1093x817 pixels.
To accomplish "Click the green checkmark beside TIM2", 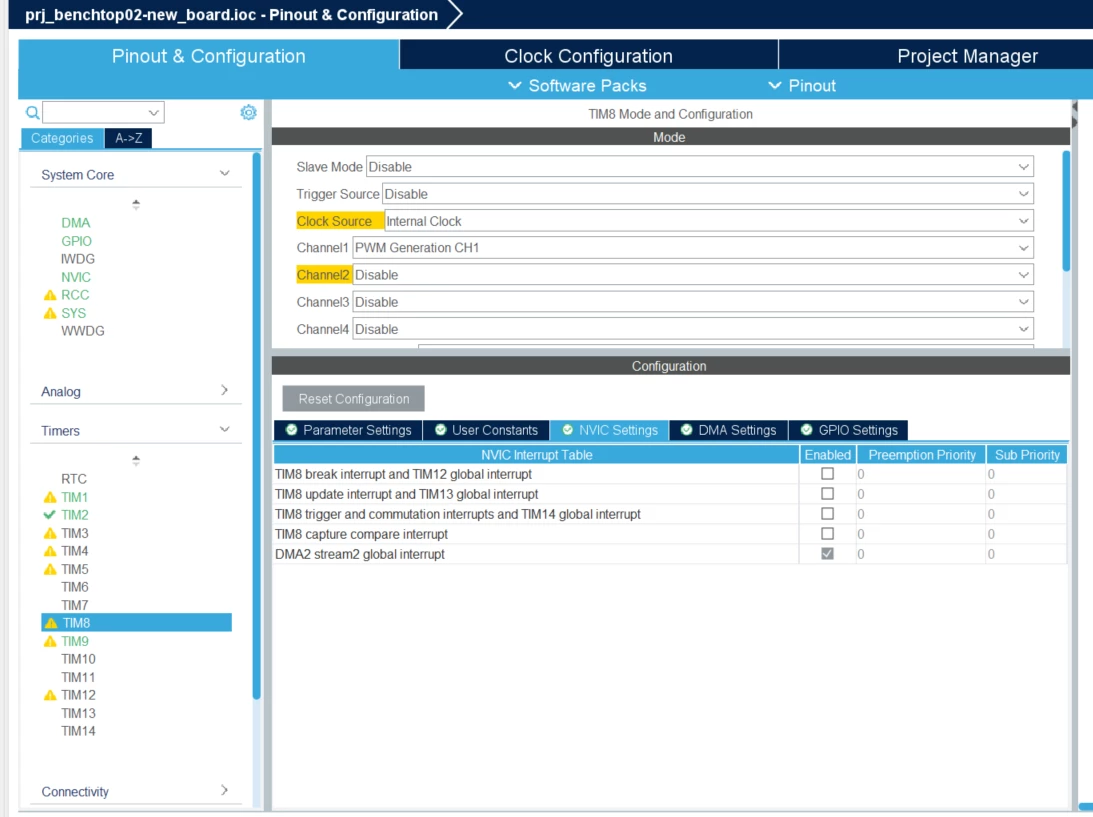I will tap(49, 515).
